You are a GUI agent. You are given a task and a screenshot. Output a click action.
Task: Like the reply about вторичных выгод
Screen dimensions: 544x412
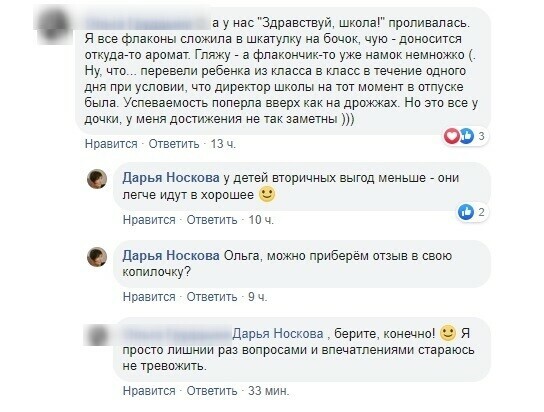[149, 220]
